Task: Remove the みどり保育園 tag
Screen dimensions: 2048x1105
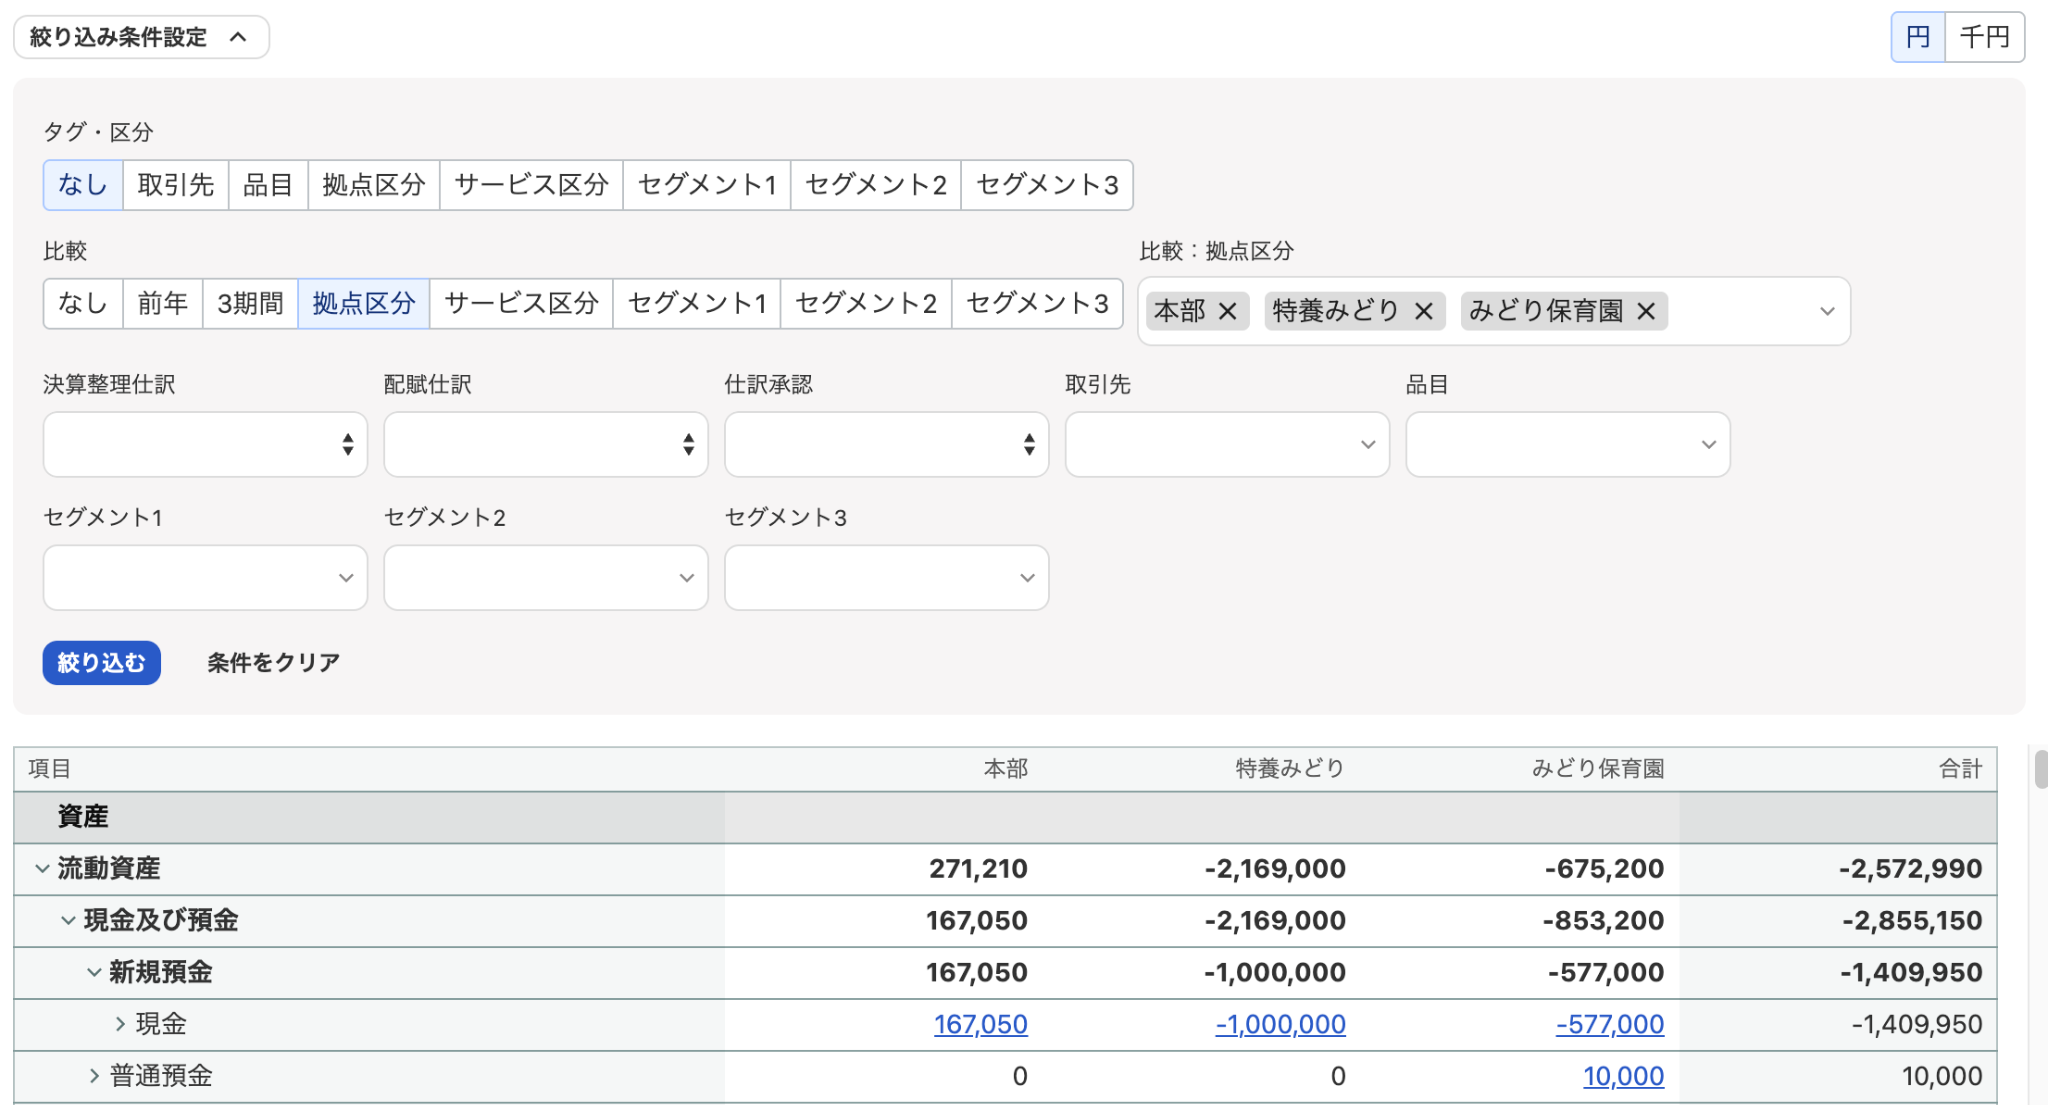Action: tap(1646, 312)
